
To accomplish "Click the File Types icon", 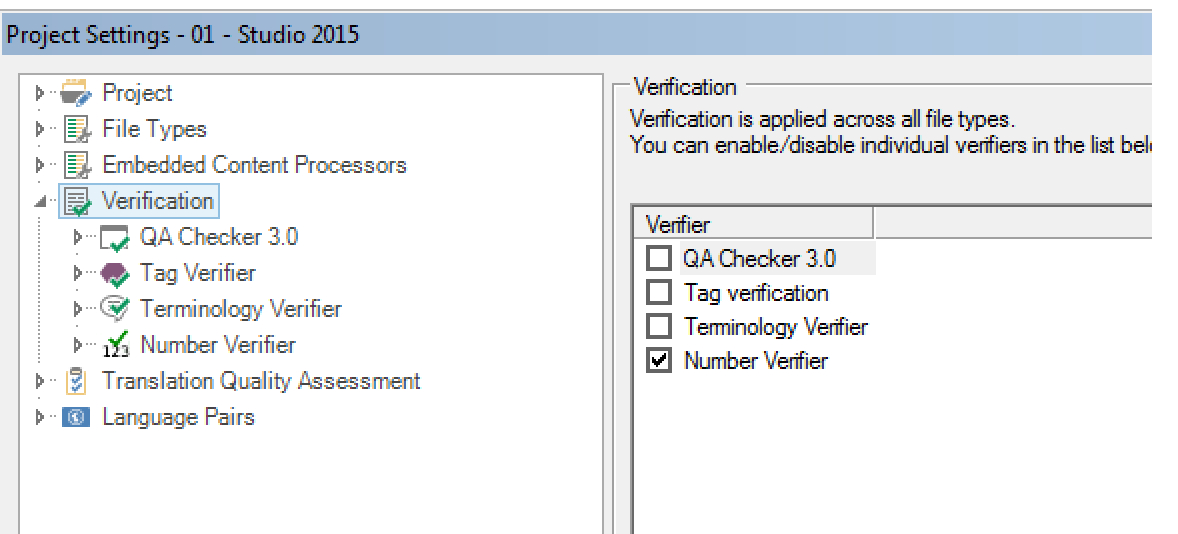I will pos(76,130).
